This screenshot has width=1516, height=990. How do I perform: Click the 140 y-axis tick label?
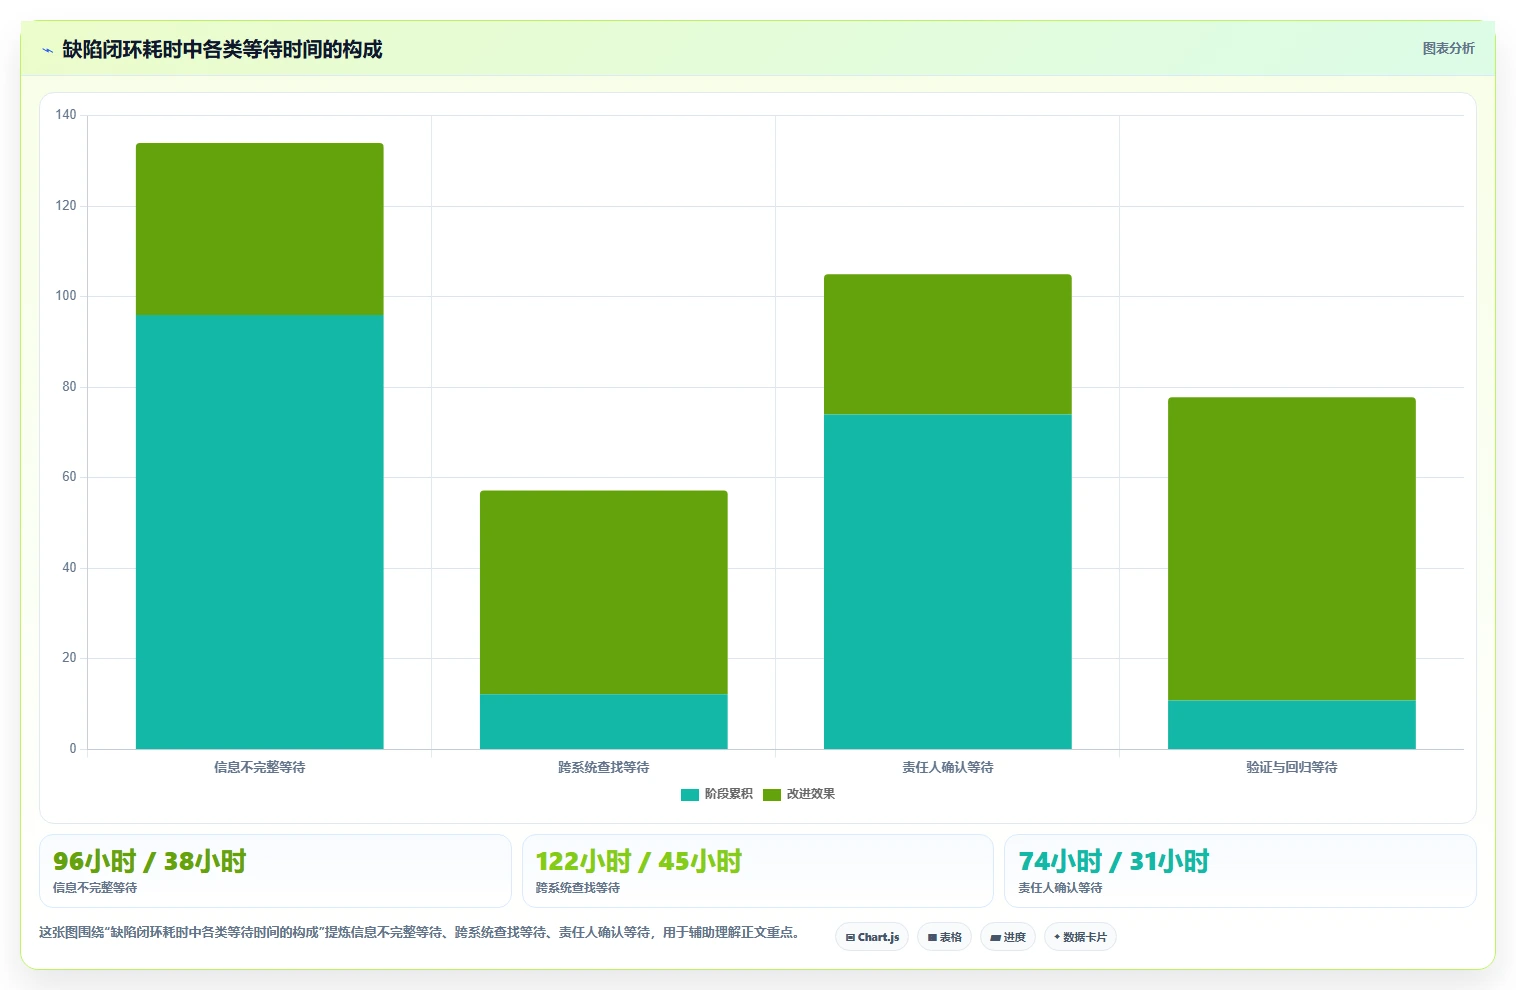pyautogui.click(x=66, y=115)
